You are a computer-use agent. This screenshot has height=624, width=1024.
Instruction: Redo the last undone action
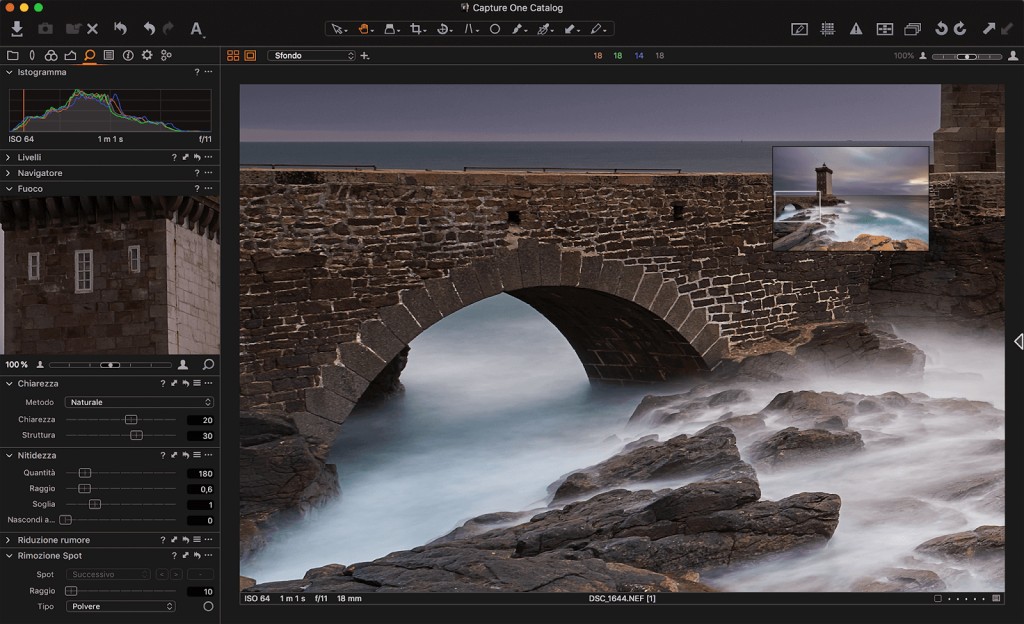(x=168, y=29)
